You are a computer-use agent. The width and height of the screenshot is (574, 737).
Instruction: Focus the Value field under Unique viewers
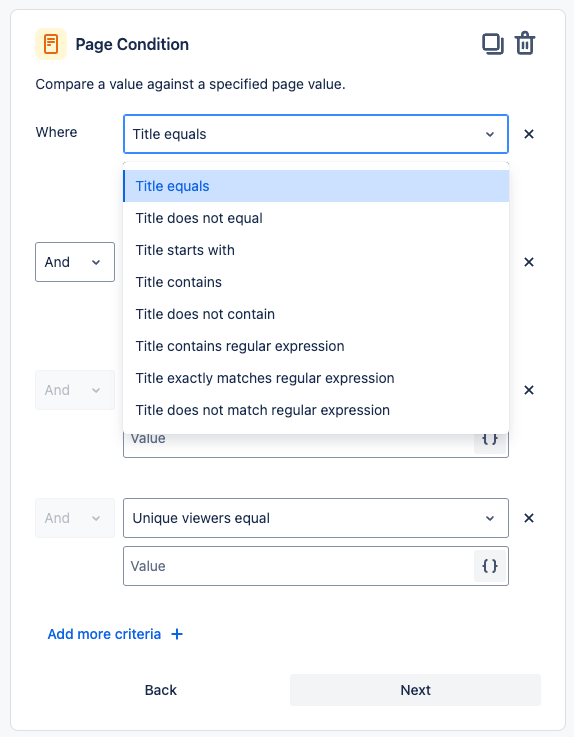click(299, 566)
